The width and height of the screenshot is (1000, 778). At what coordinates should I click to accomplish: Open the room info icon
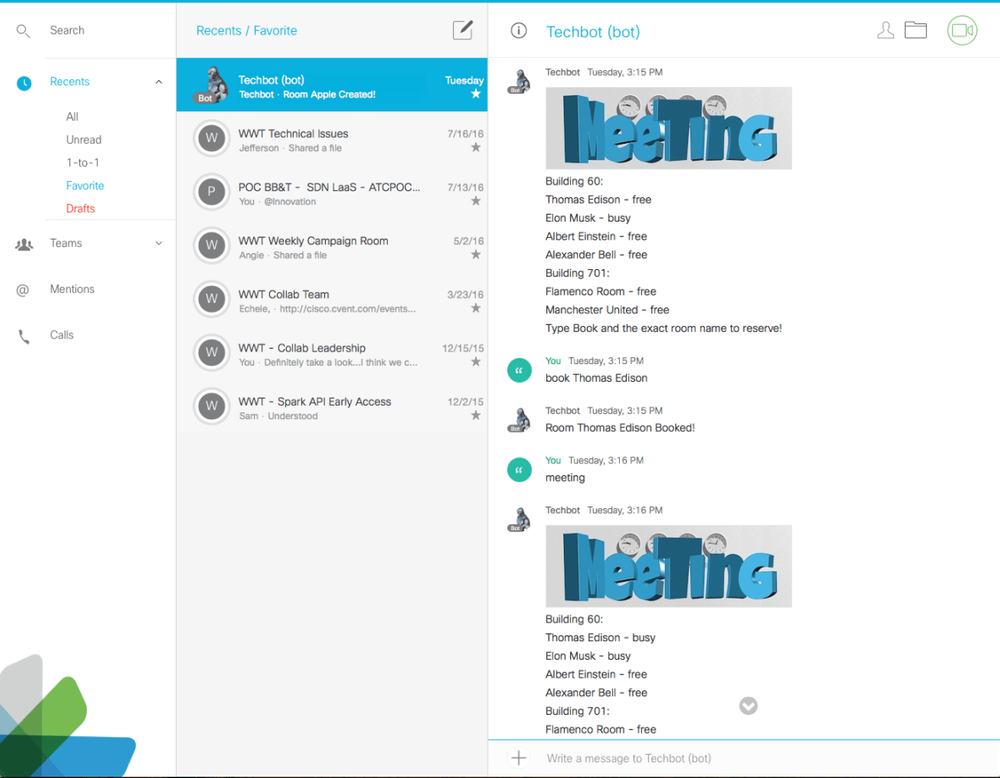pos(518,31)
